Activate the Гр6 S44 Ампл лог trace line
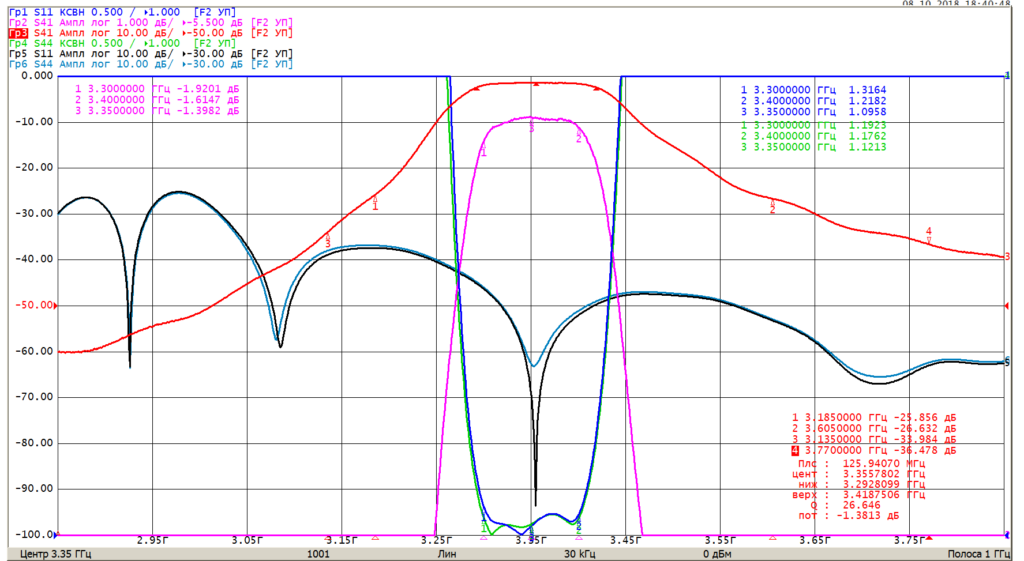This screenshot has height=561, width=1024. click(150, 64)
